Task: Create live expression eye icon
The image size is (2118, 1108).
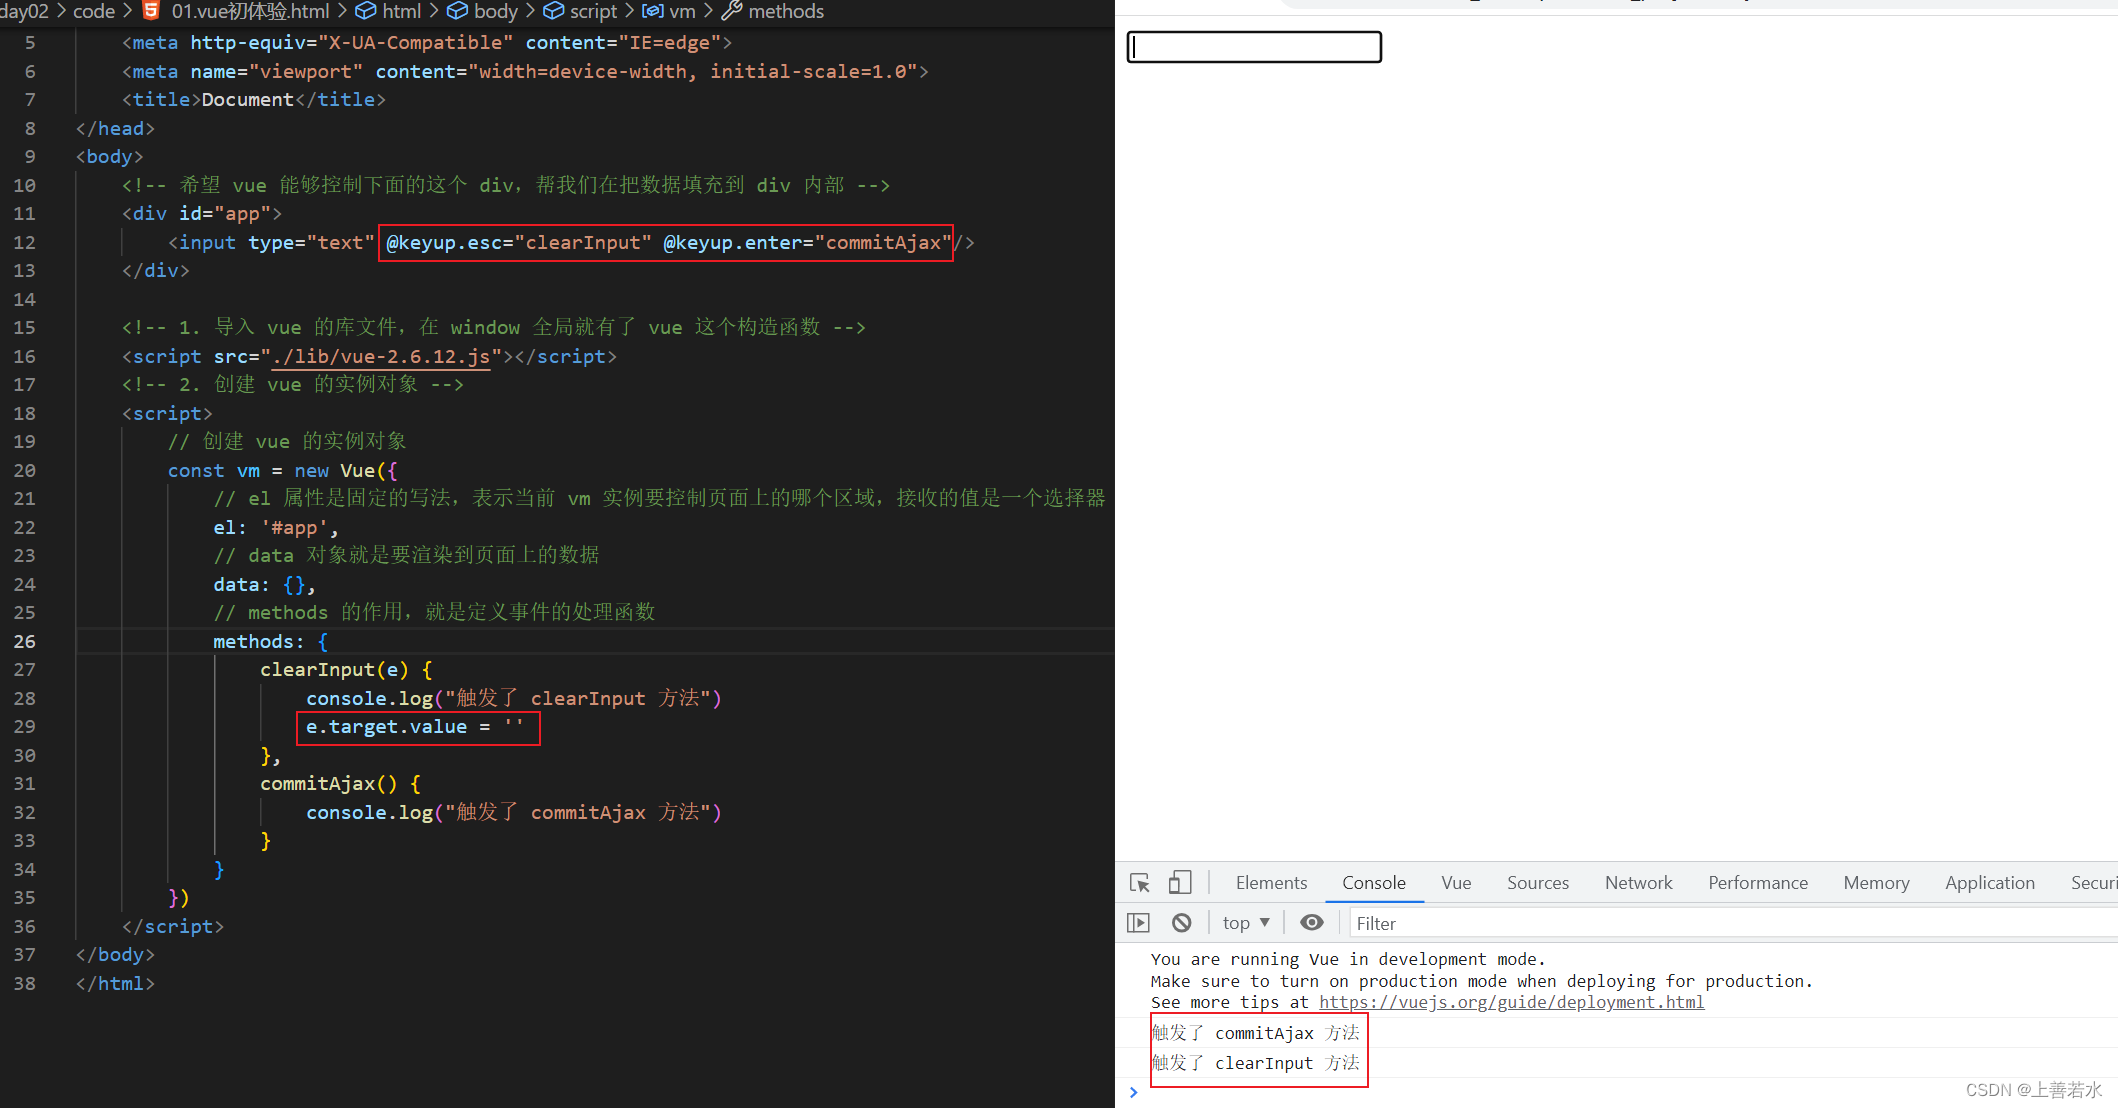Action: coord(1311,922)
